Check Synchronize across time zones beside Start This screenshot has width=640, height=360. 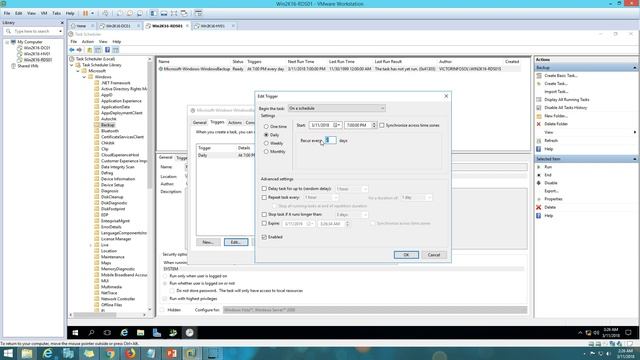point(382,125)
